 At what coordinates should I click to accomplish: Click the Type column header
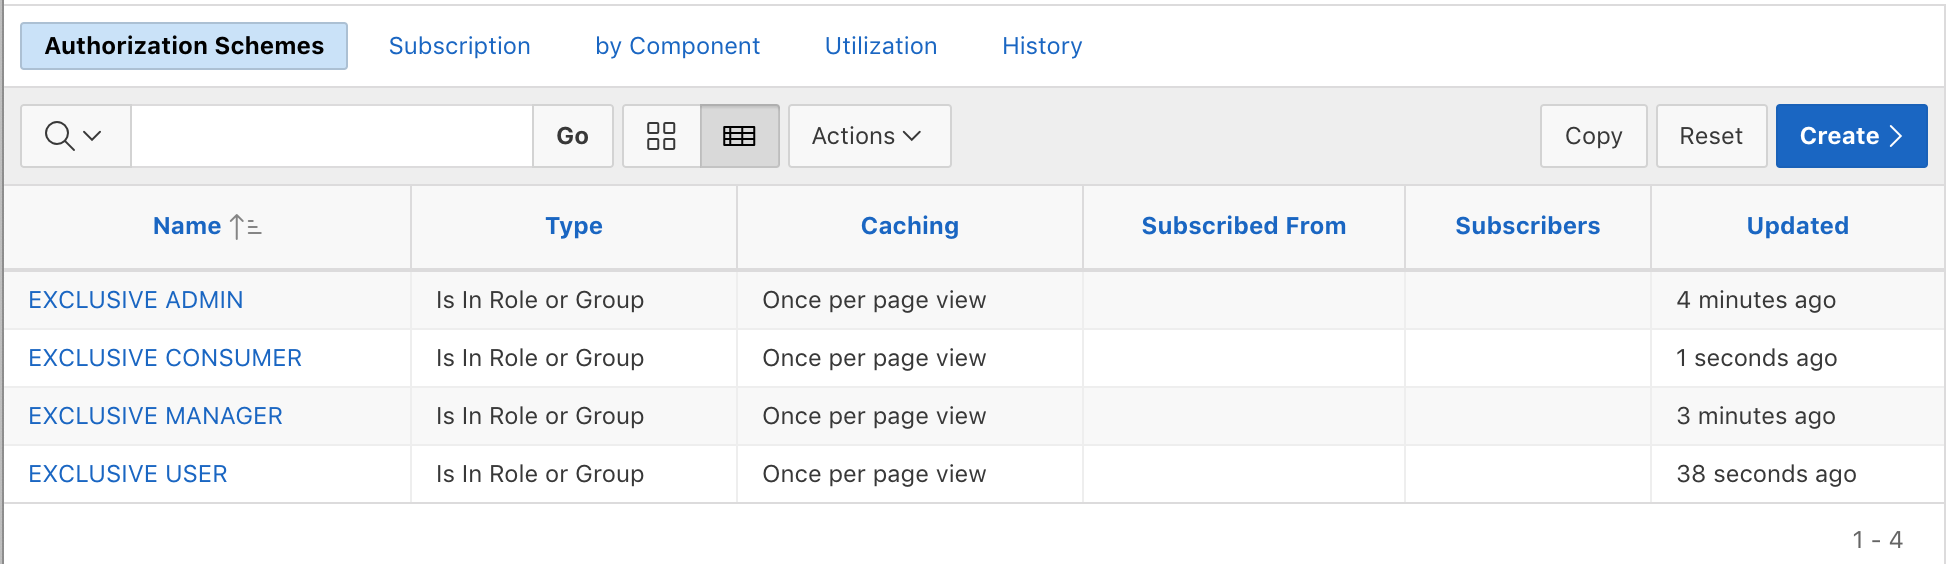tap(573, 226)
